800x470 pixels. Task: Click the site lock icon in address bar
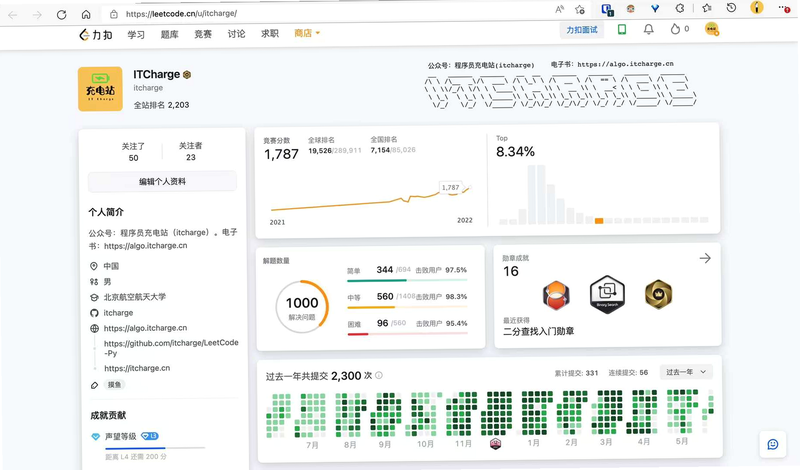click(x=114, y=14)
